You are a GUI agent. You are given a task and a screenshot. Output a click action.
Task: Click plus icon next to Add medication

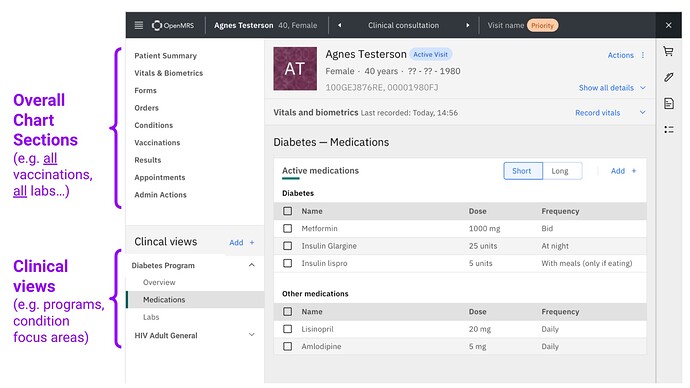coord(634,171)
